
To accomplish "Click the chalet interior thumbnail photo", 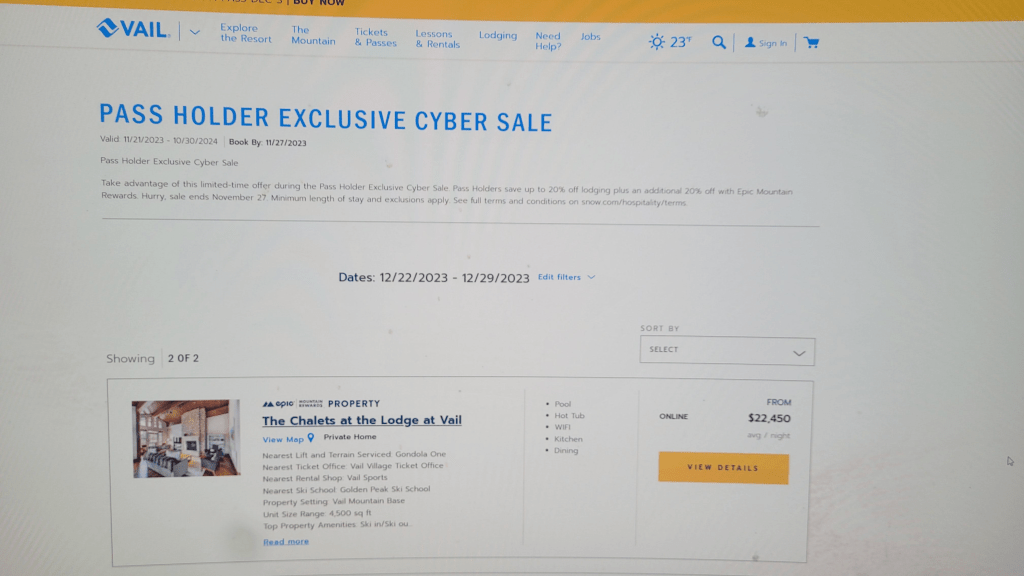I will [x=186, y=438].
